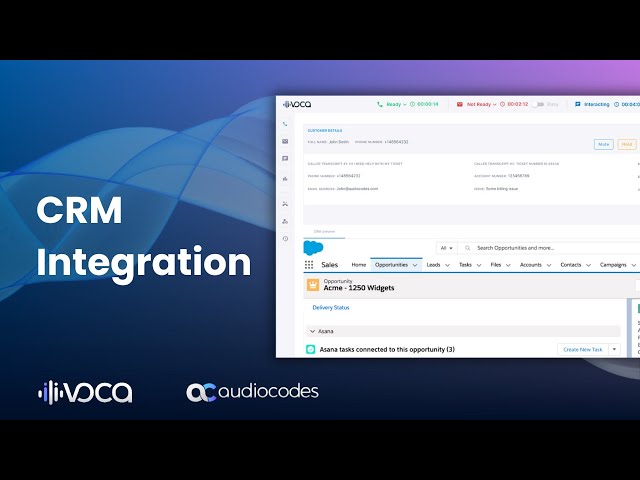640x480 pixels.
Task: Click the AudioCodes logo at the bottom
Action: point(252,392)
